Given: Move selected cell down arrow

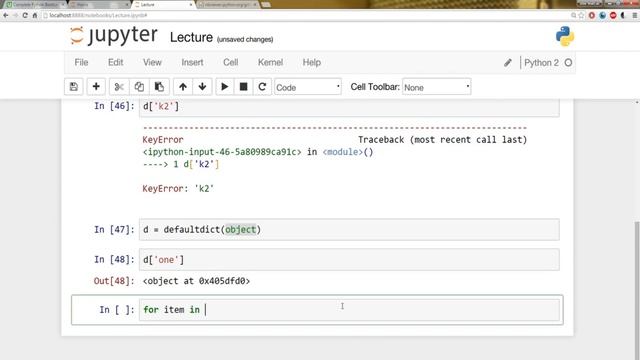Looking at the screenshot, I should point(202,87).
